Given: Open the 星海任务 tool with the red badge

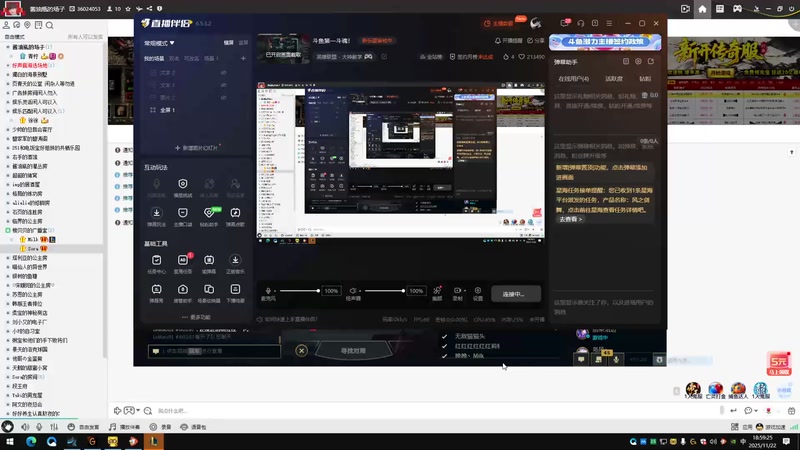Looking at the screenshot, I should (x=183, y=260).
